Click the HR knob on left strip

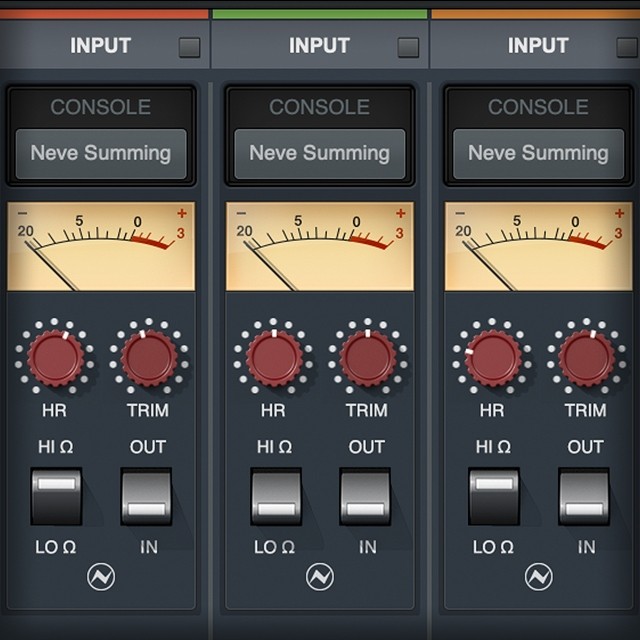[55, 358]
